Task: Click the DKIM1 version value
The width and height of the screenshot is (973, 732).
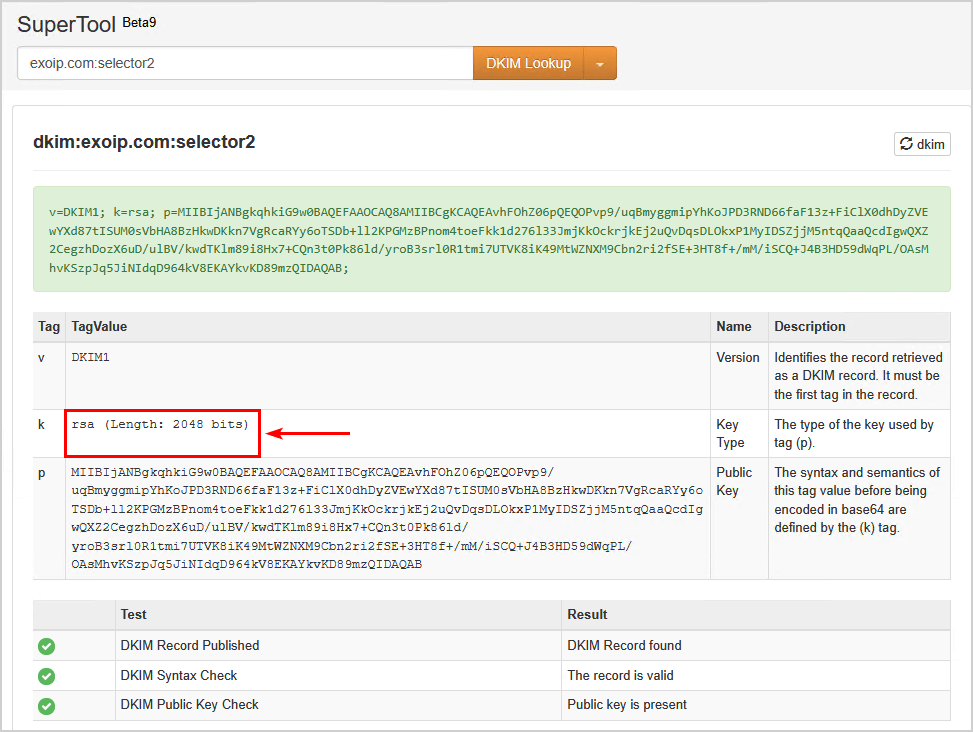Action: [91, 357]
